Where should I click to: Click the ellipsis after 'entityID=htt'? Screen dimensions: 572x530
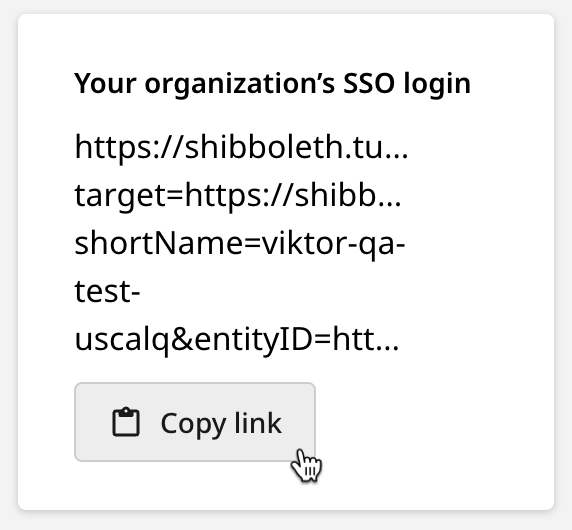[387, 347]
